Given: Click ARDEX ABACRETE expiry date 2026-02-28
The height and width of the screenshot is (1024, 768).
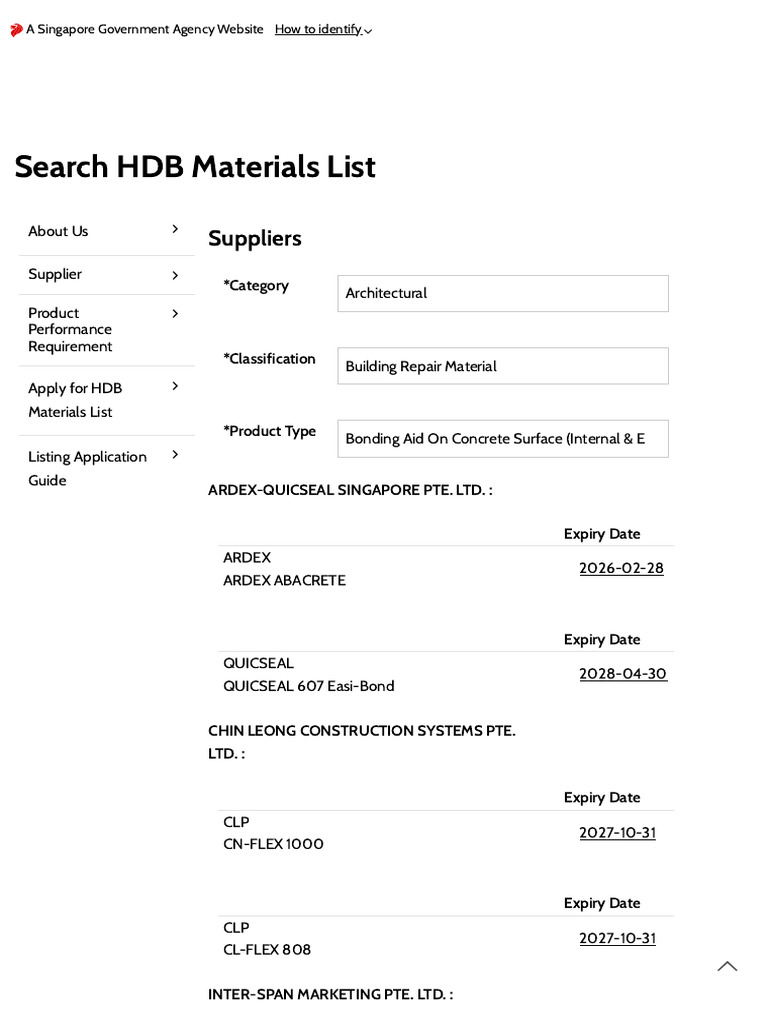Looking at the screenshot, I should click(621, 568).
